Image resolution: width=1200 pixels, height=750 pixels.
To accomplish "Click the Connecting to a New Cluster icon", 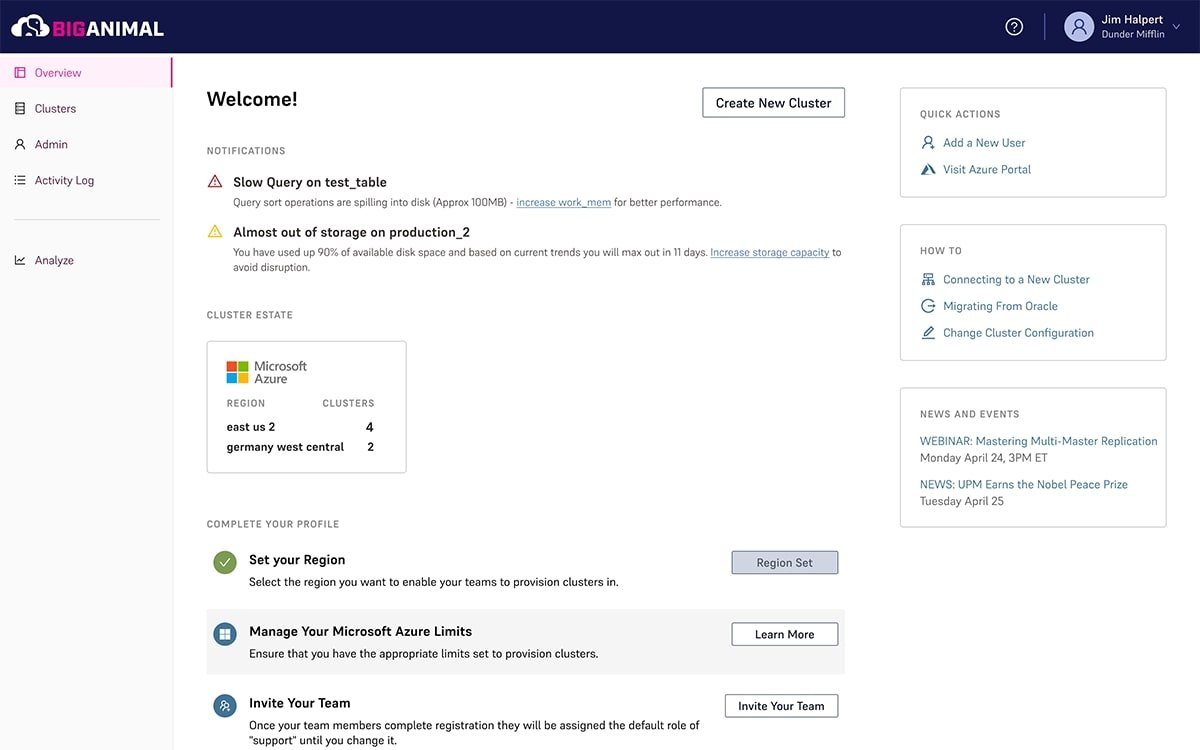I will coord(928,279).
